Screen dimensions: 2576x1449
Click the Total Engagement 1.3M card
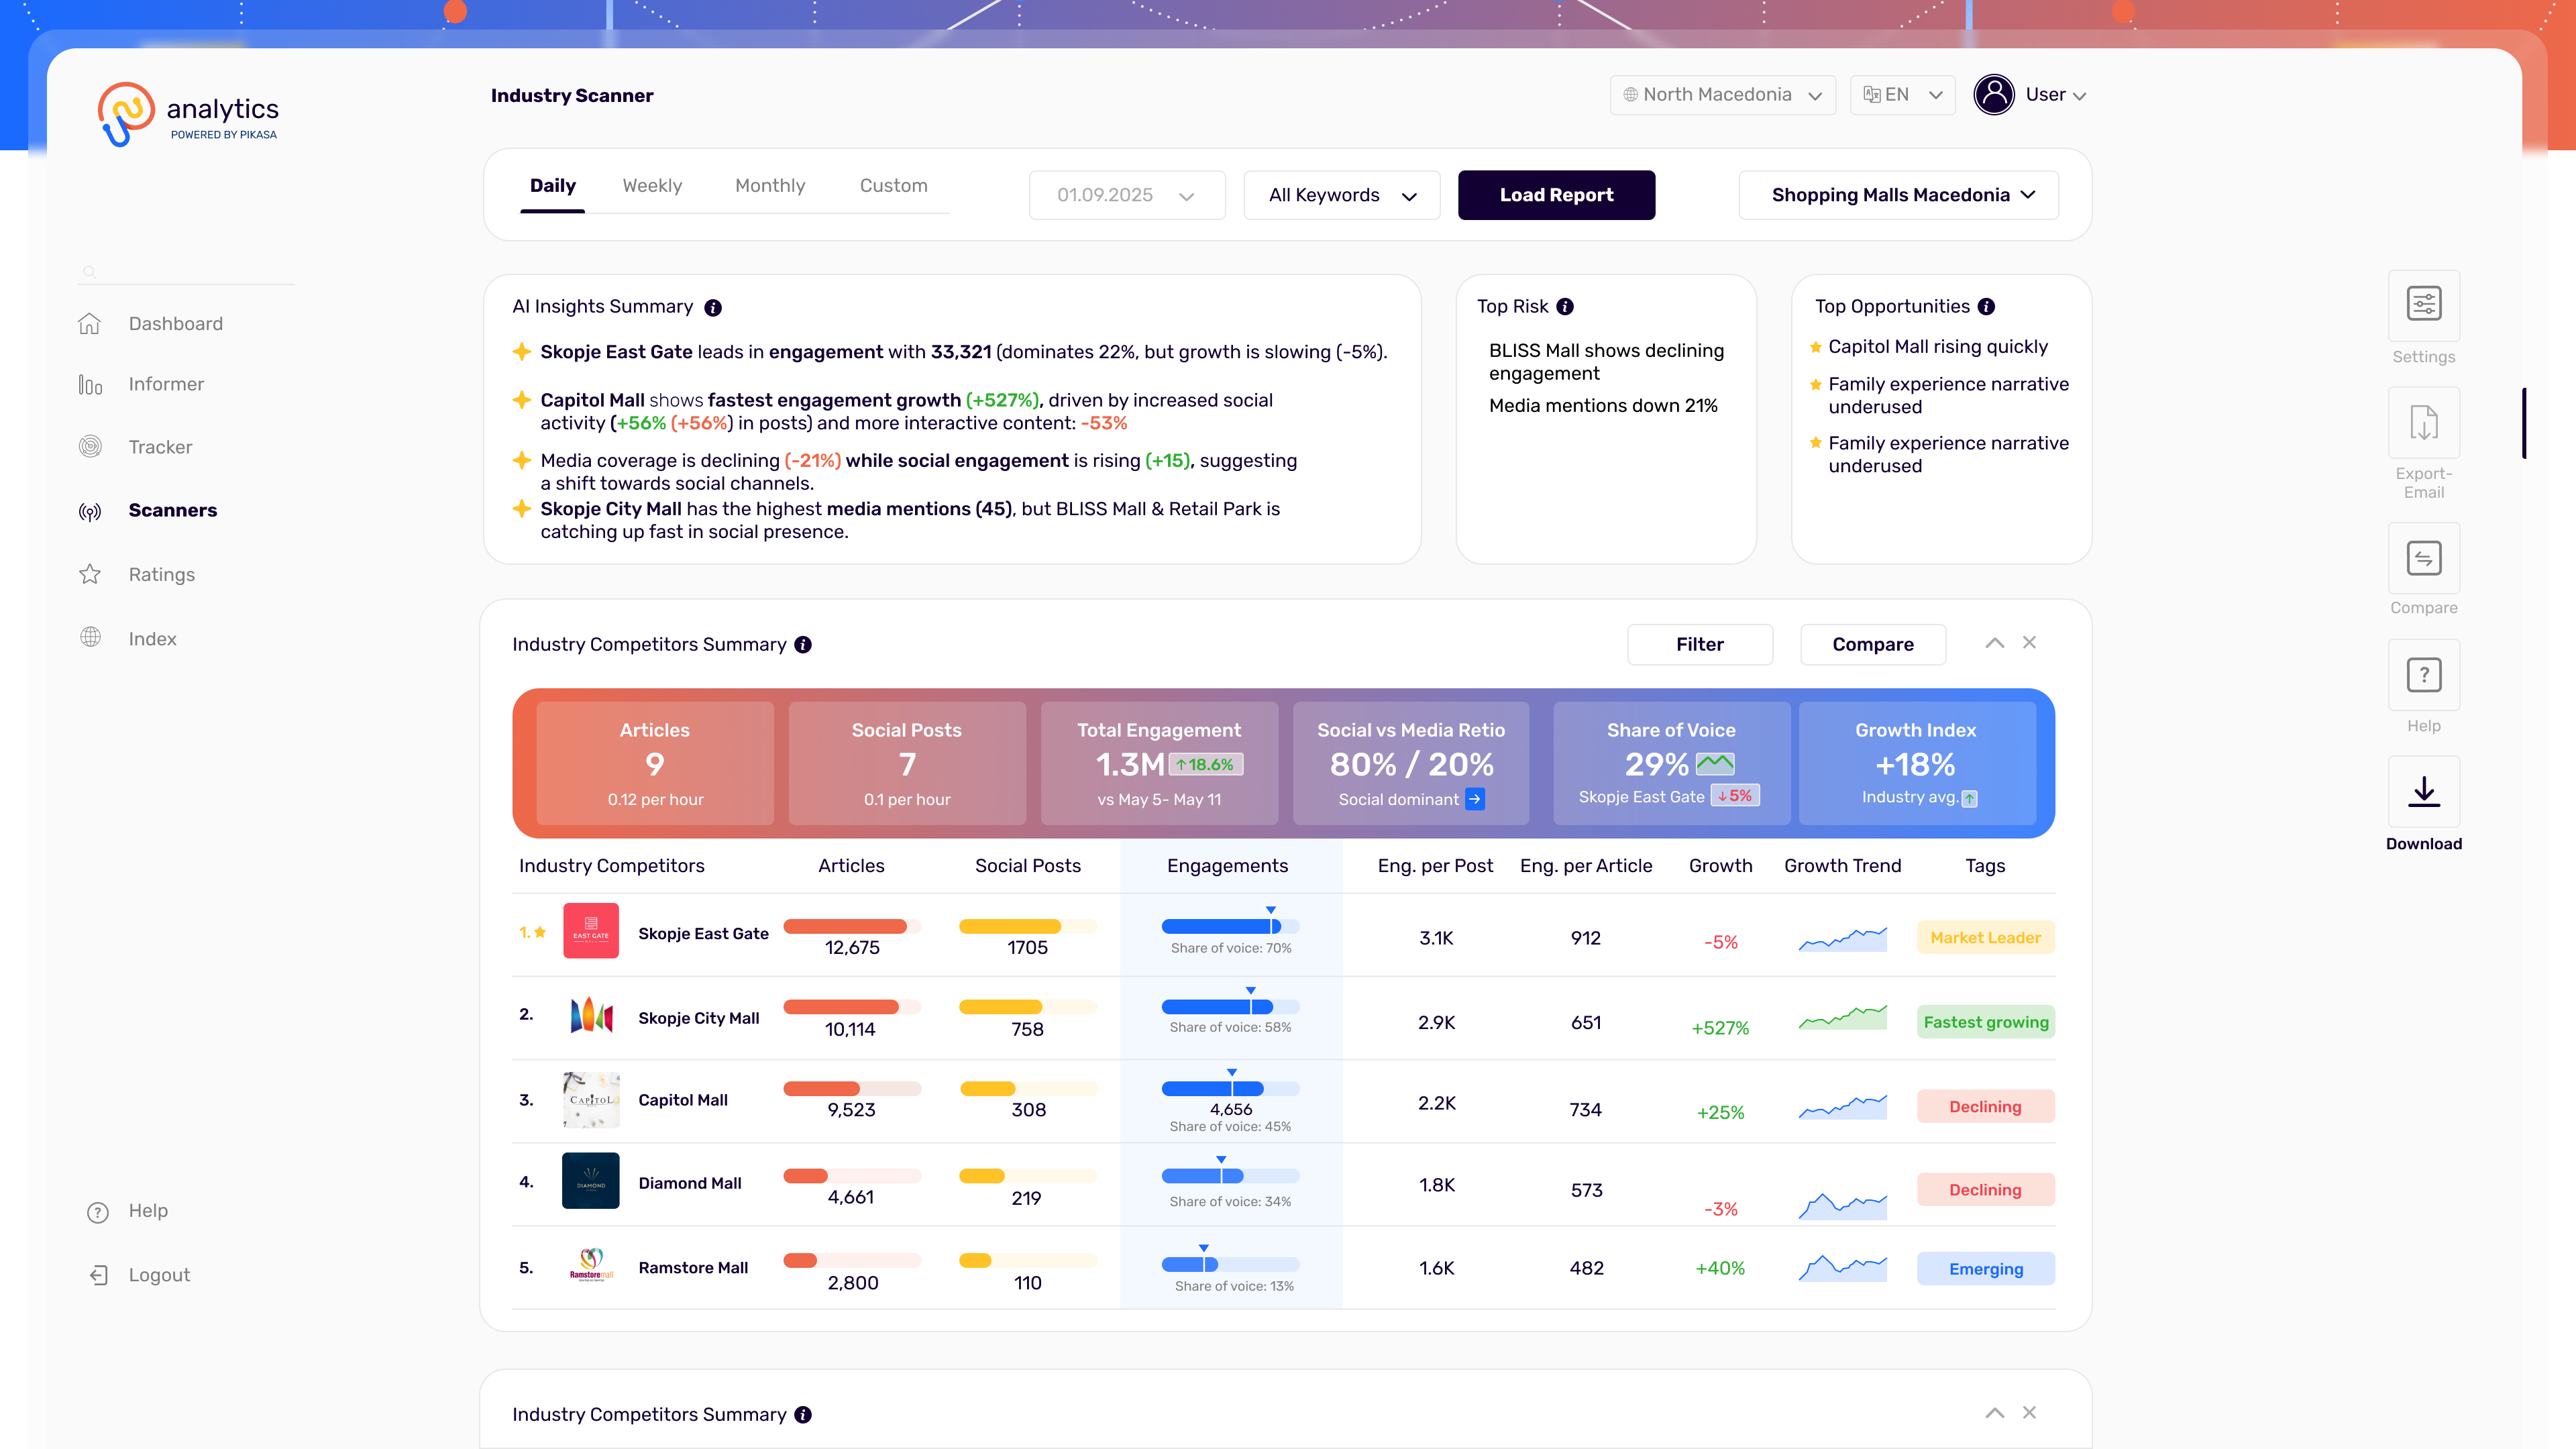(x=1159, y=763)
